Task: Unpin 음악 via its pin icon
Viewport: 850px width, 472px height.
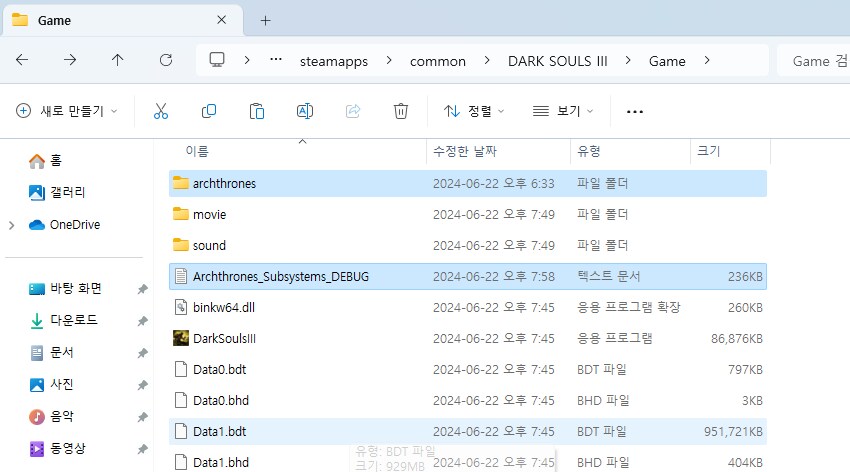Action: (143, 417)
